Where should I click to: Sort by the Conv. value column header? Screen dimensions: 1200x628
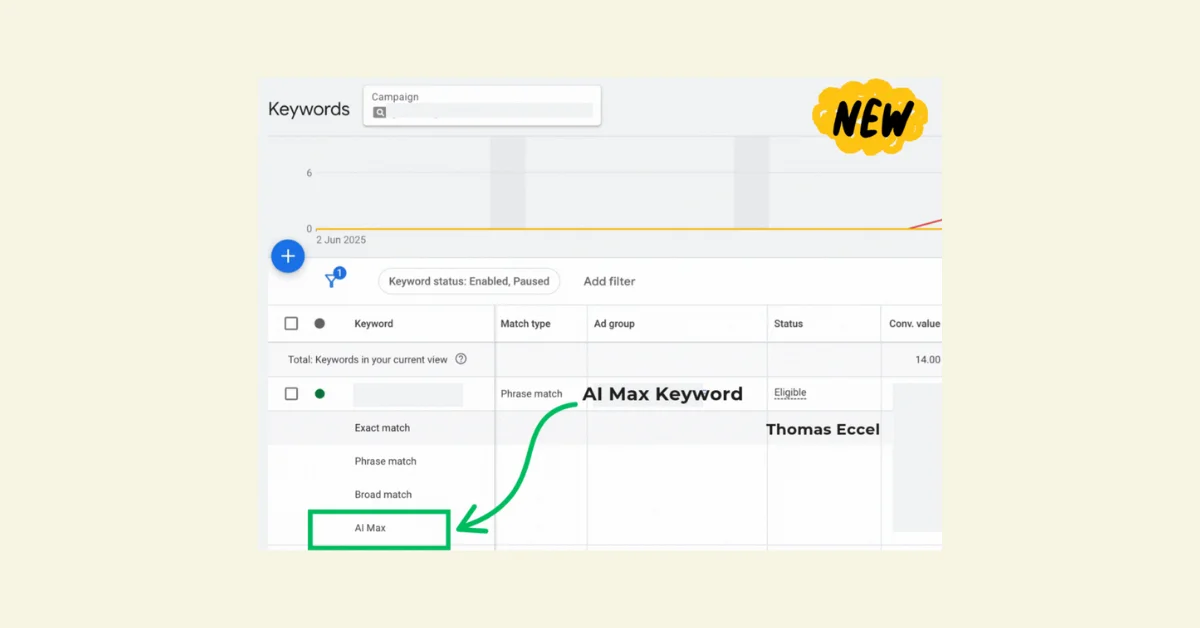click(x=915, y=323)
